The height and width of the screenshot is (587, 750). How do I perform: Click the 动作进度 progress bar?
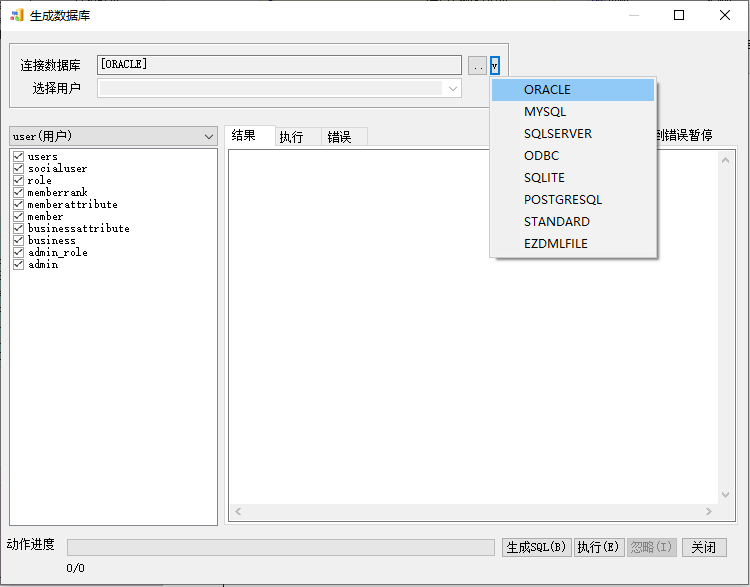pyautogui.click(x=281, y=547)
